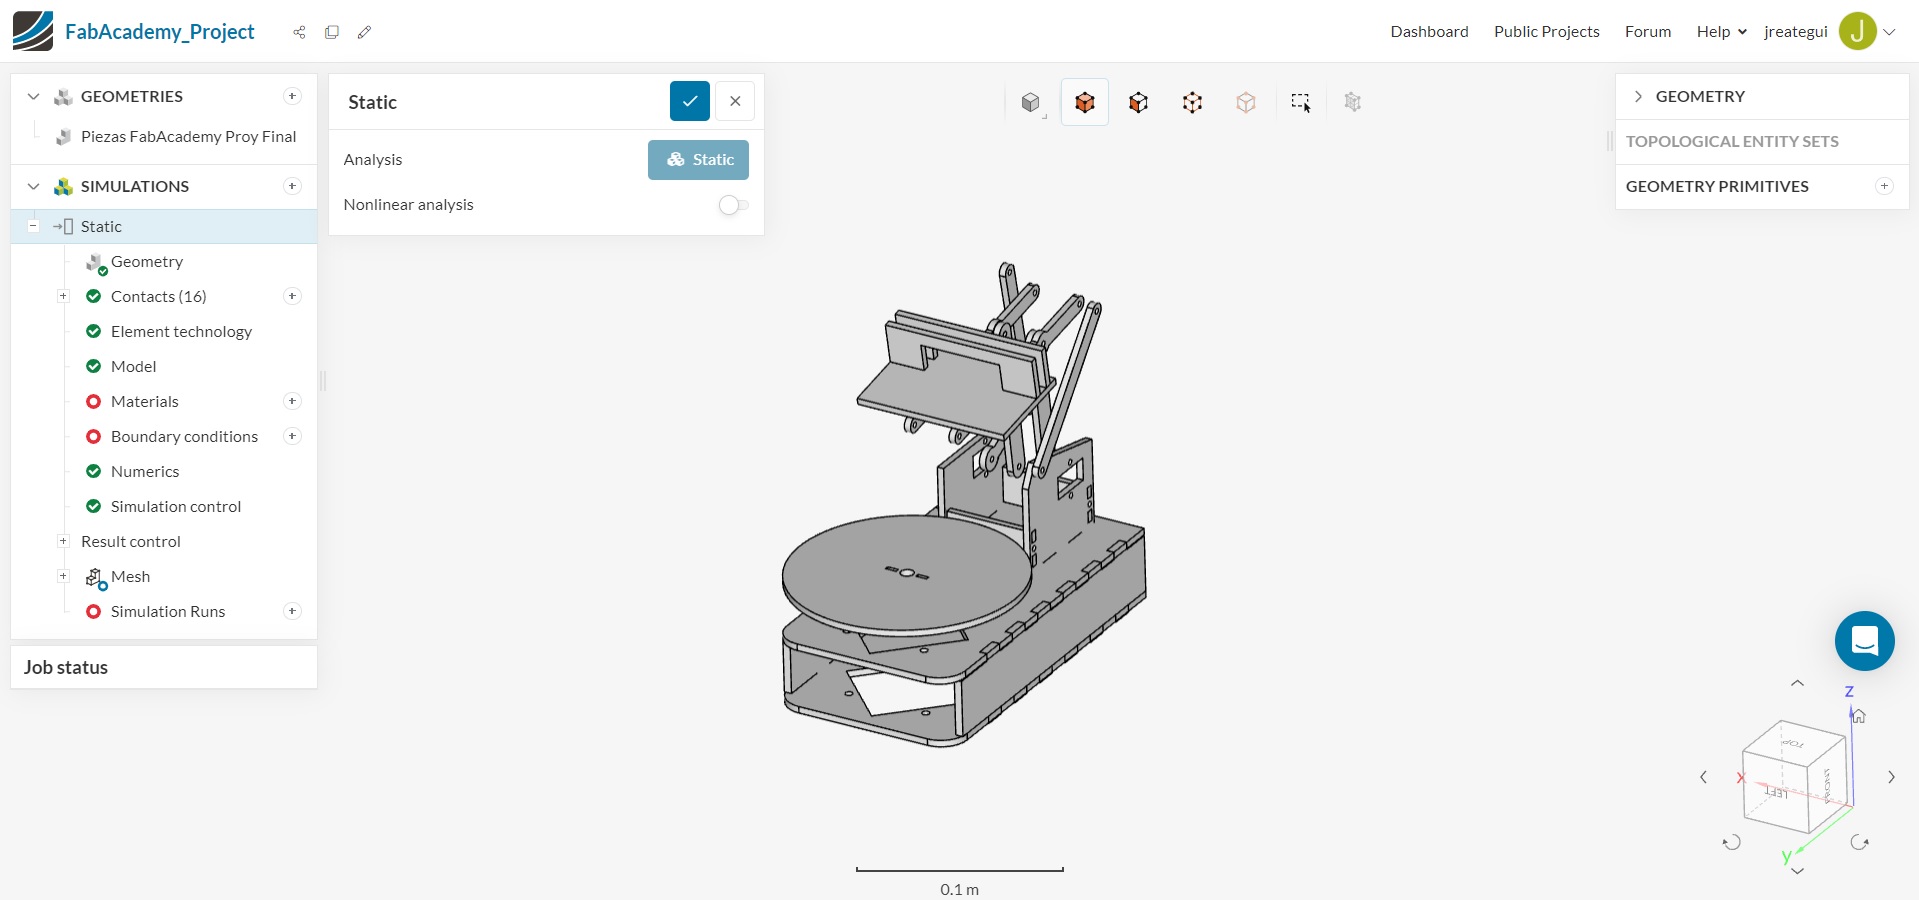Add a boundary condition with plus icon
Screen dimensions: 1919x900
pyautogui.click(x=292, y=436)
